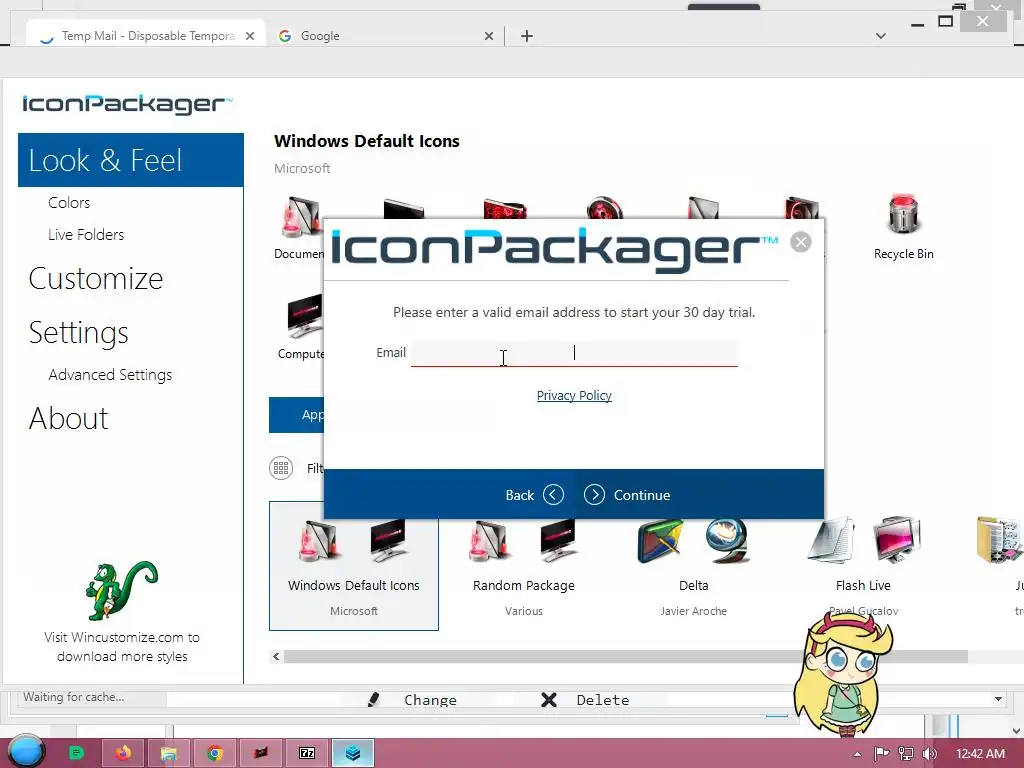Screen dimensions: 1024x768
Task: Click the grid filter icon button
Action: tap(281, 468)
